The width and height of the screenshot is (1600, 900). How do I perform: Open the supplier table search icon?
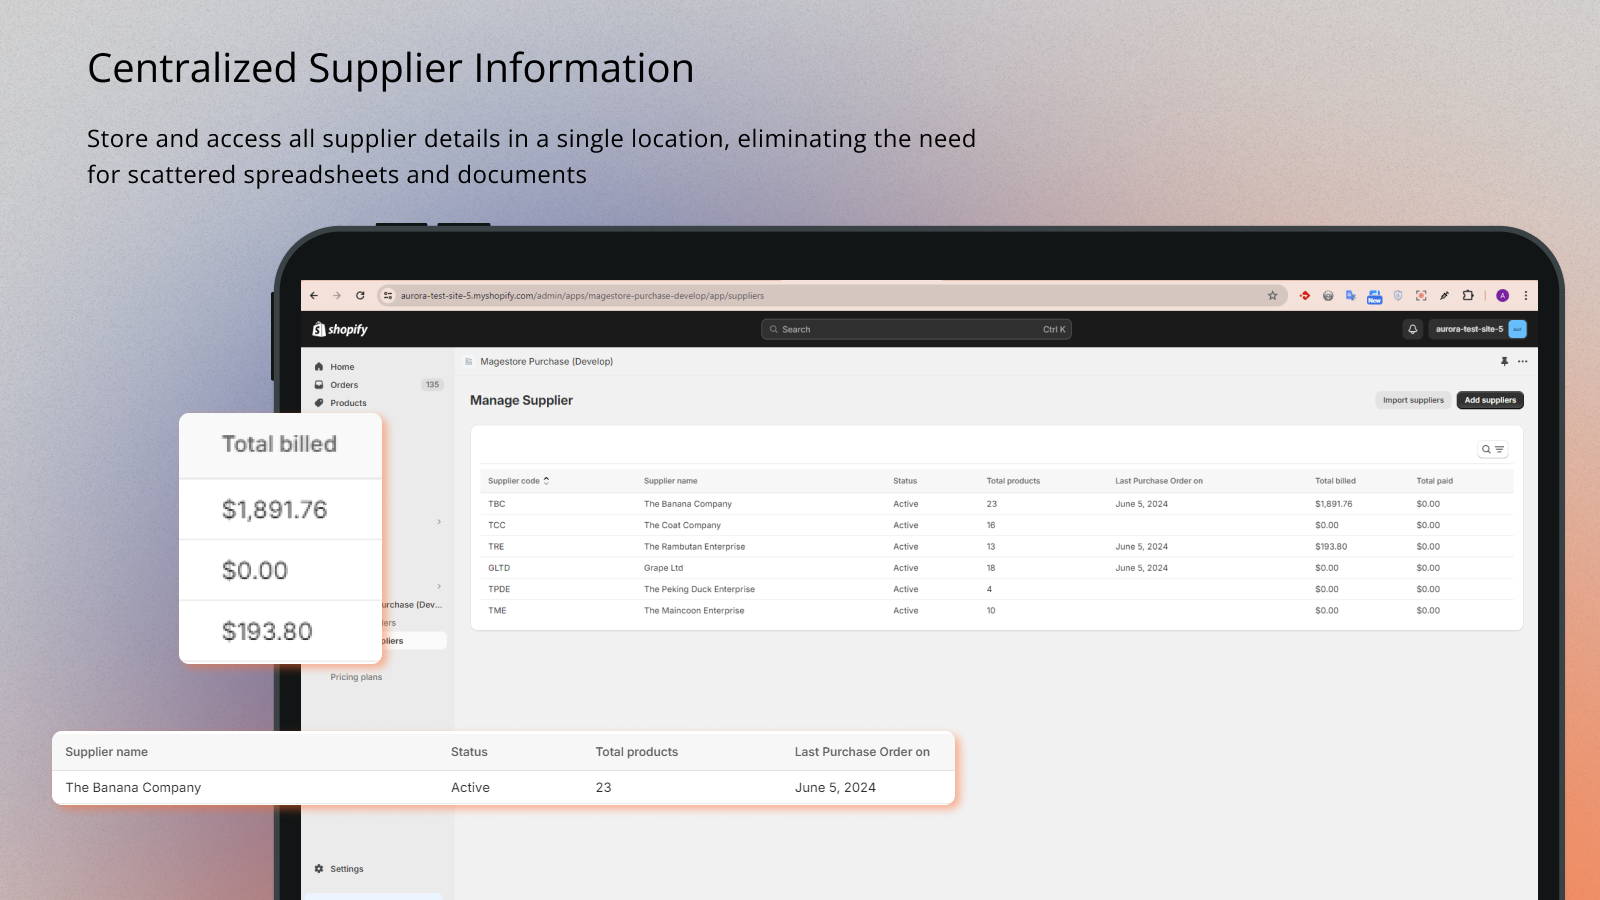1486,449
